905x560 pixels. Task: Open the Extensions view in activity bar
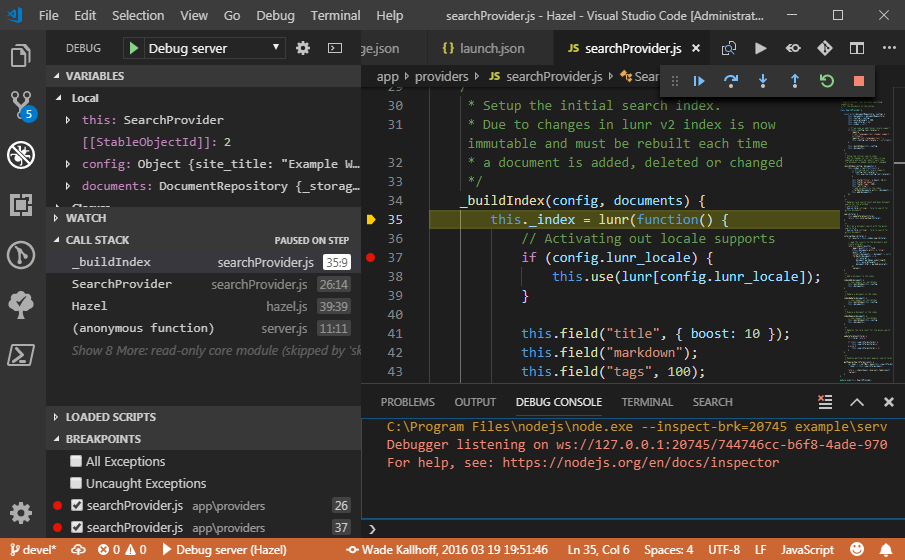coord(21,205)
